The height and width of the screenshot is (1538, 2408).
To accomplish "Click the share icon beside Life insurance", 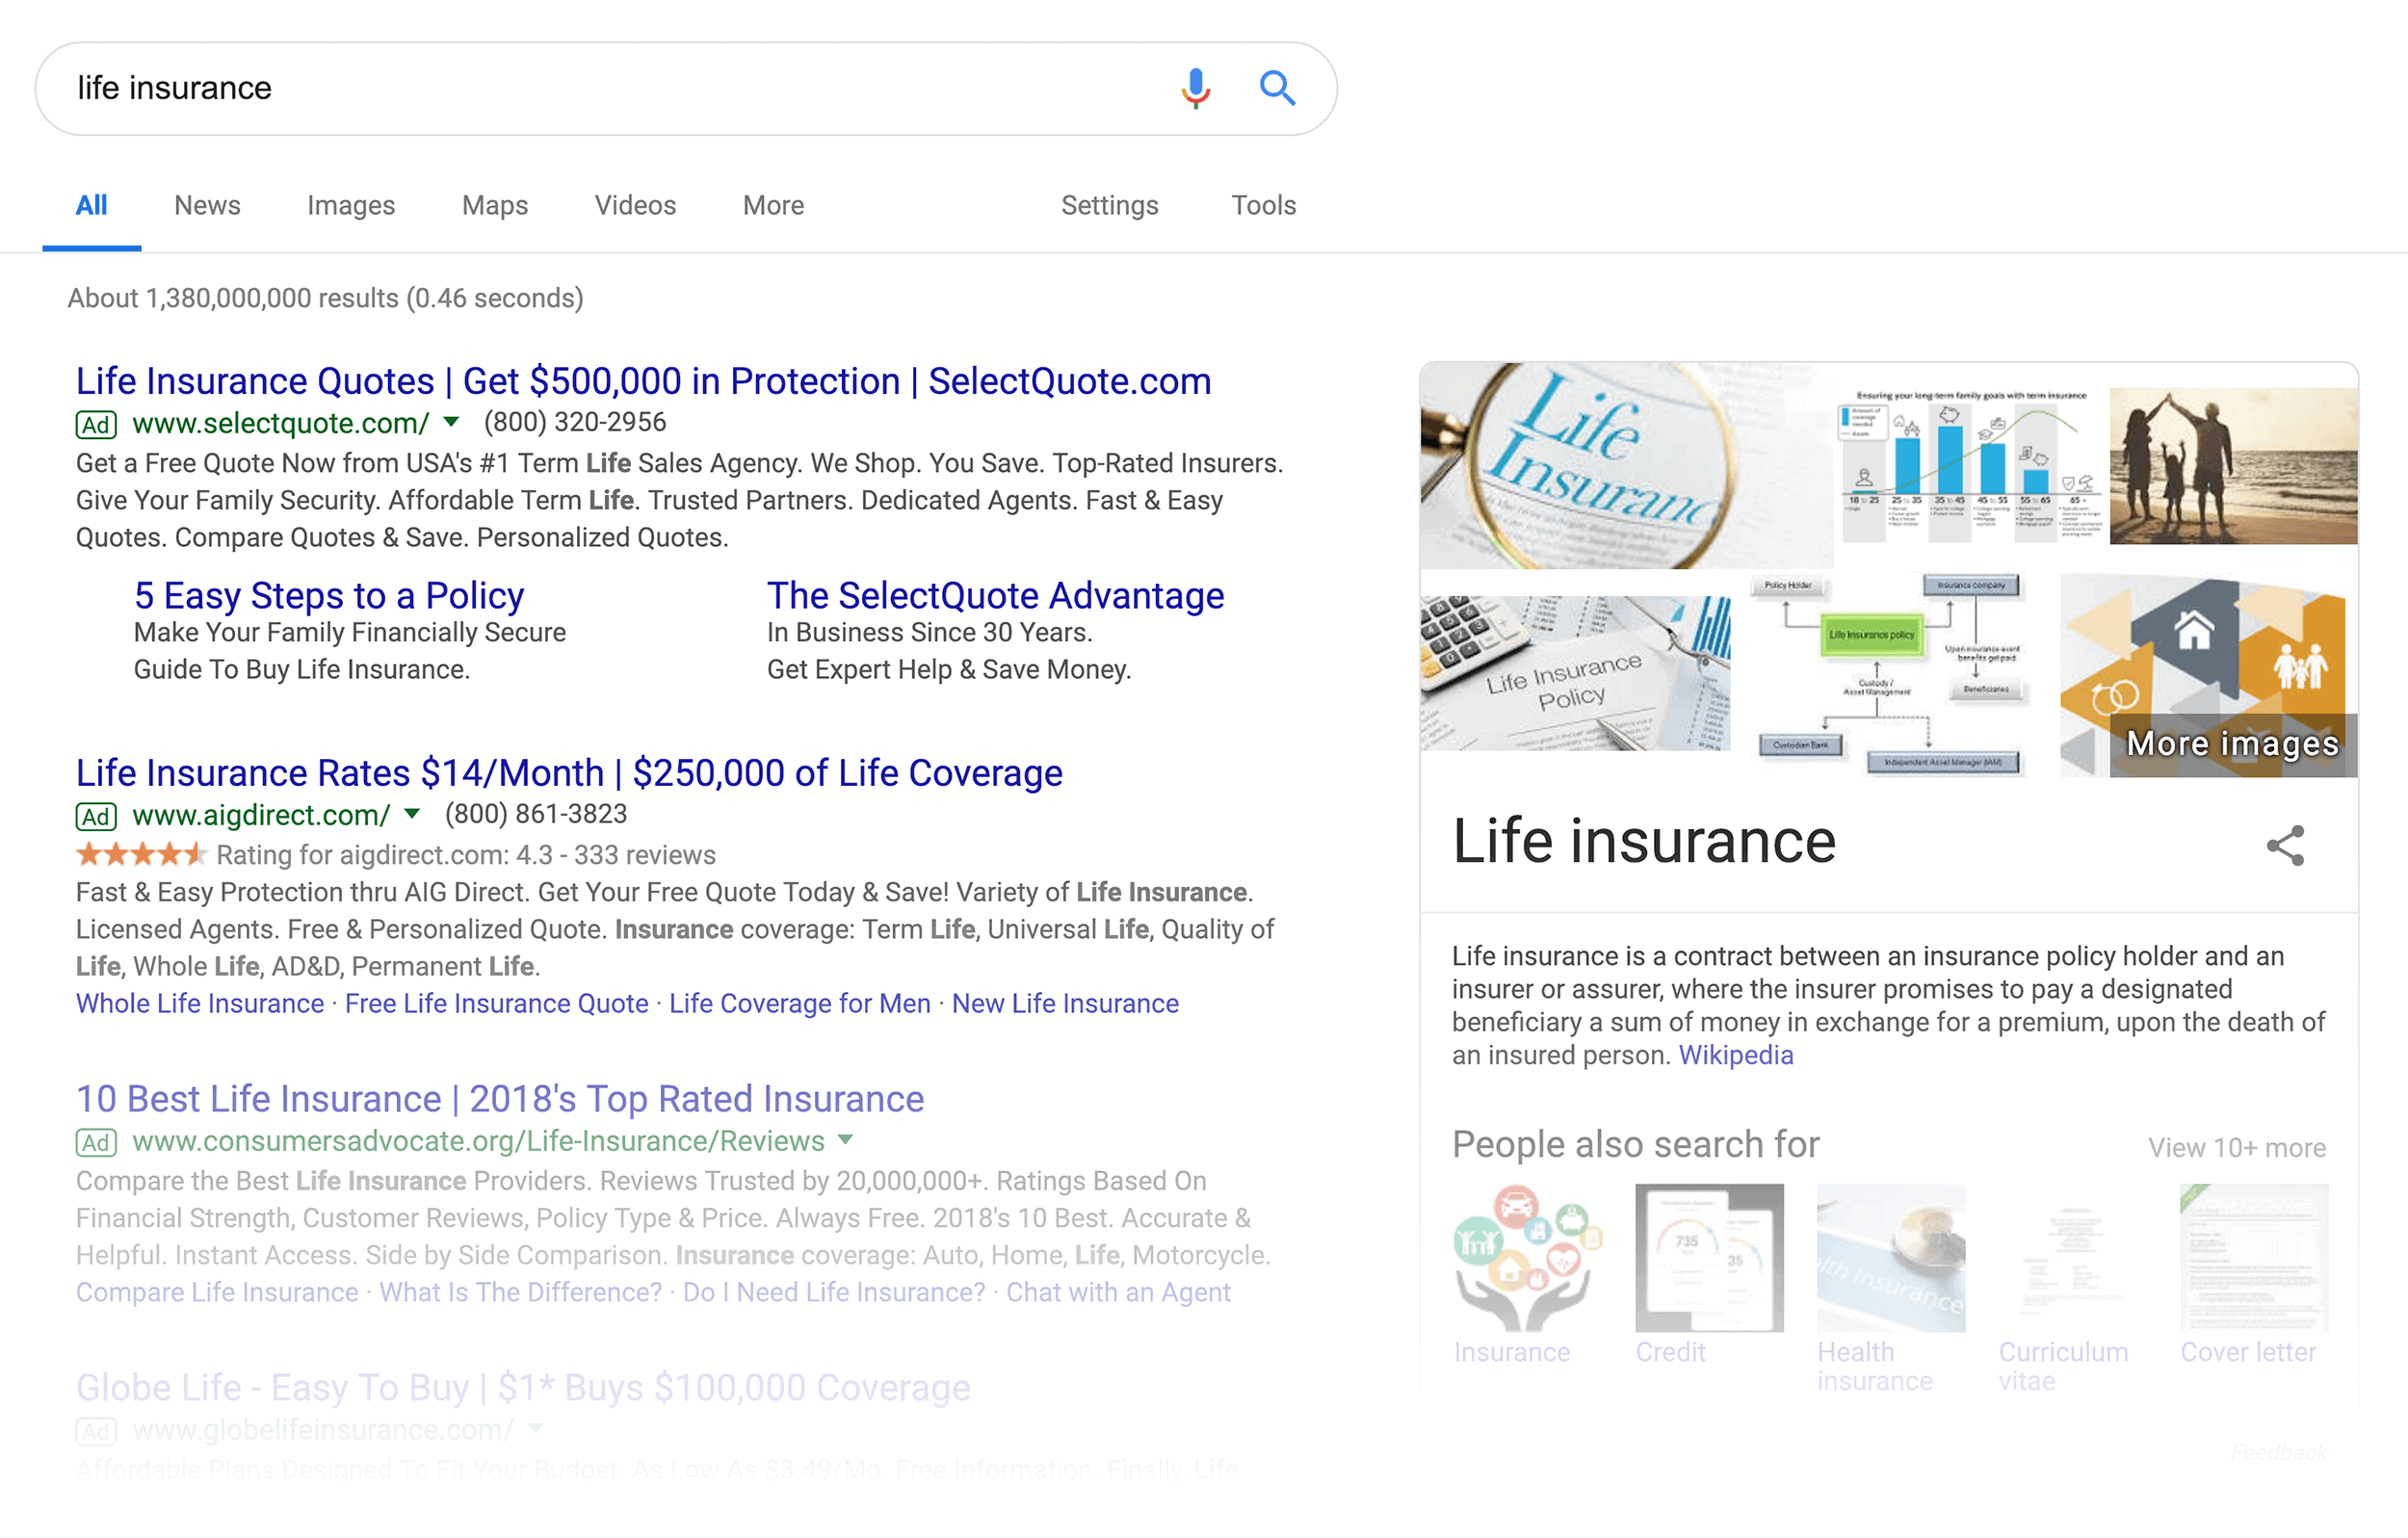I will pos(2285,845).
